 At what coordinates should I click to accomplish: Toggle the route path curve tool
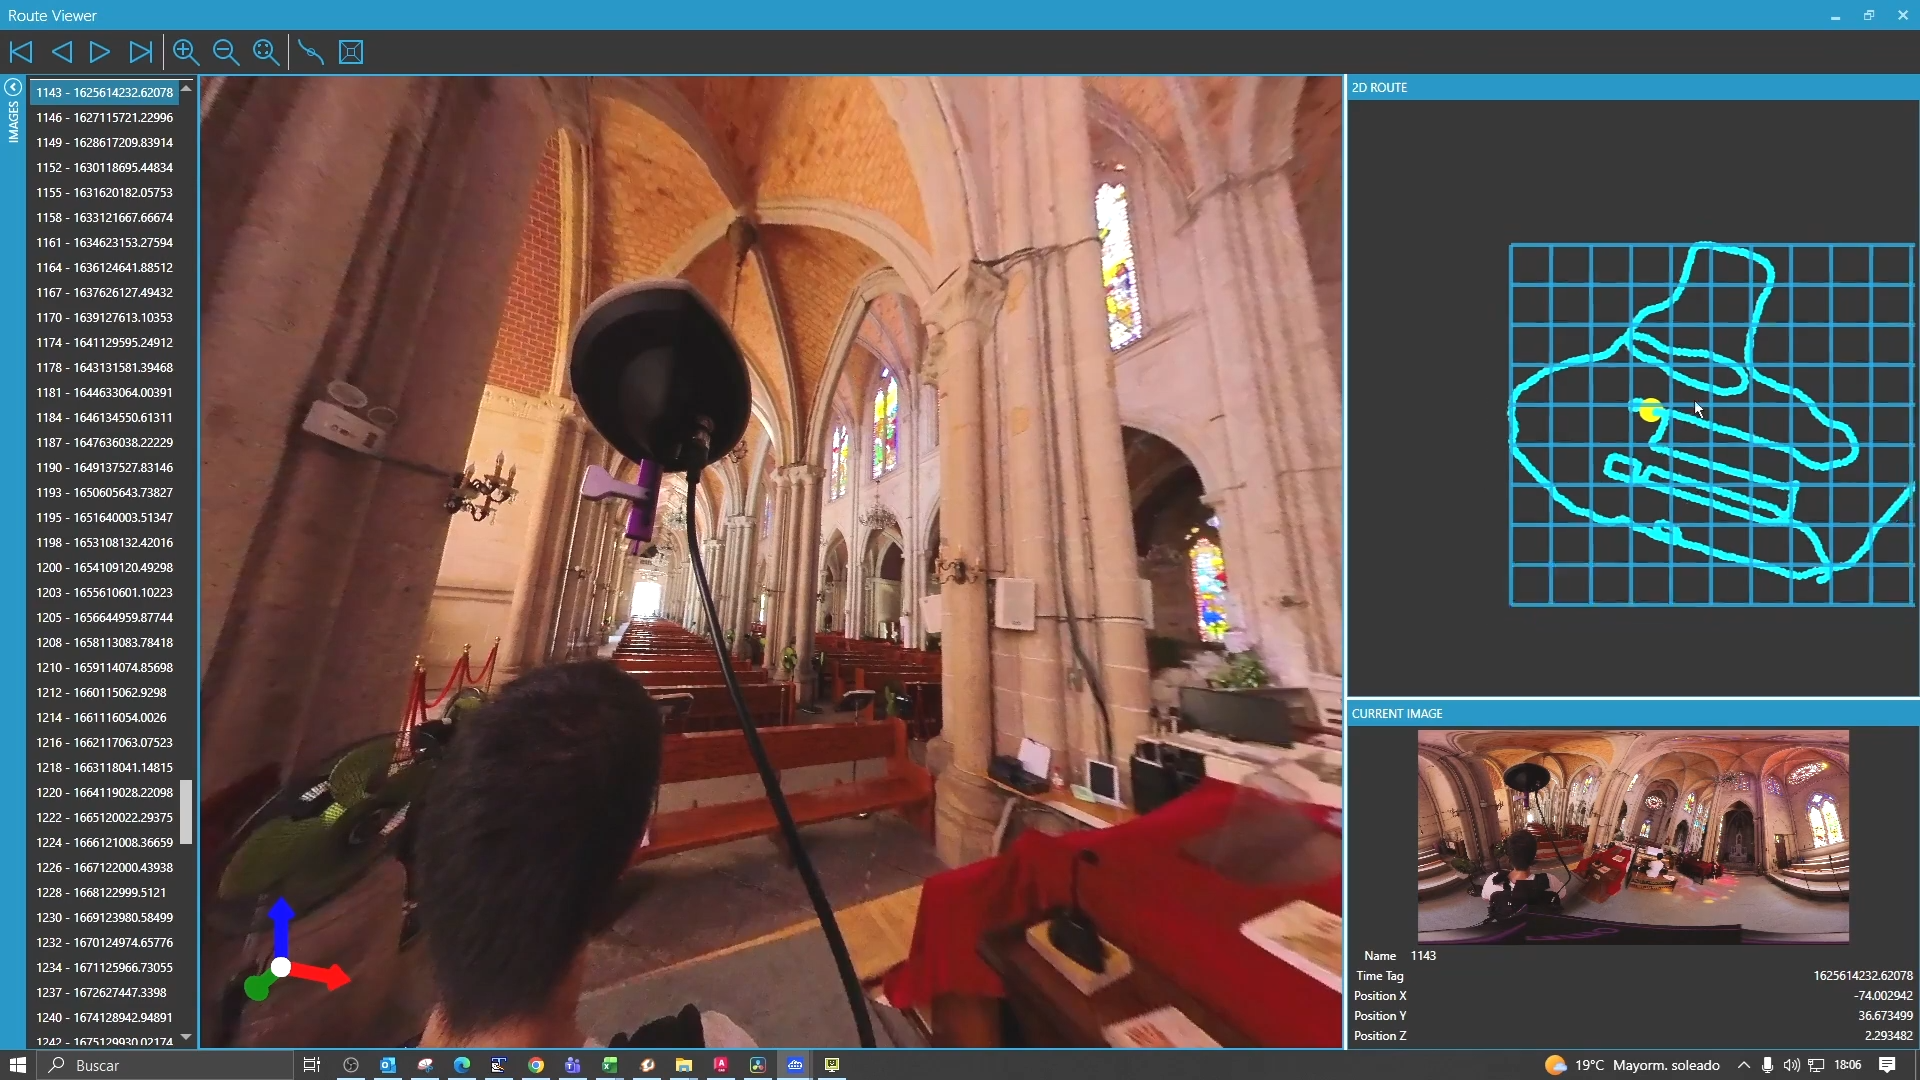point(311,52)
